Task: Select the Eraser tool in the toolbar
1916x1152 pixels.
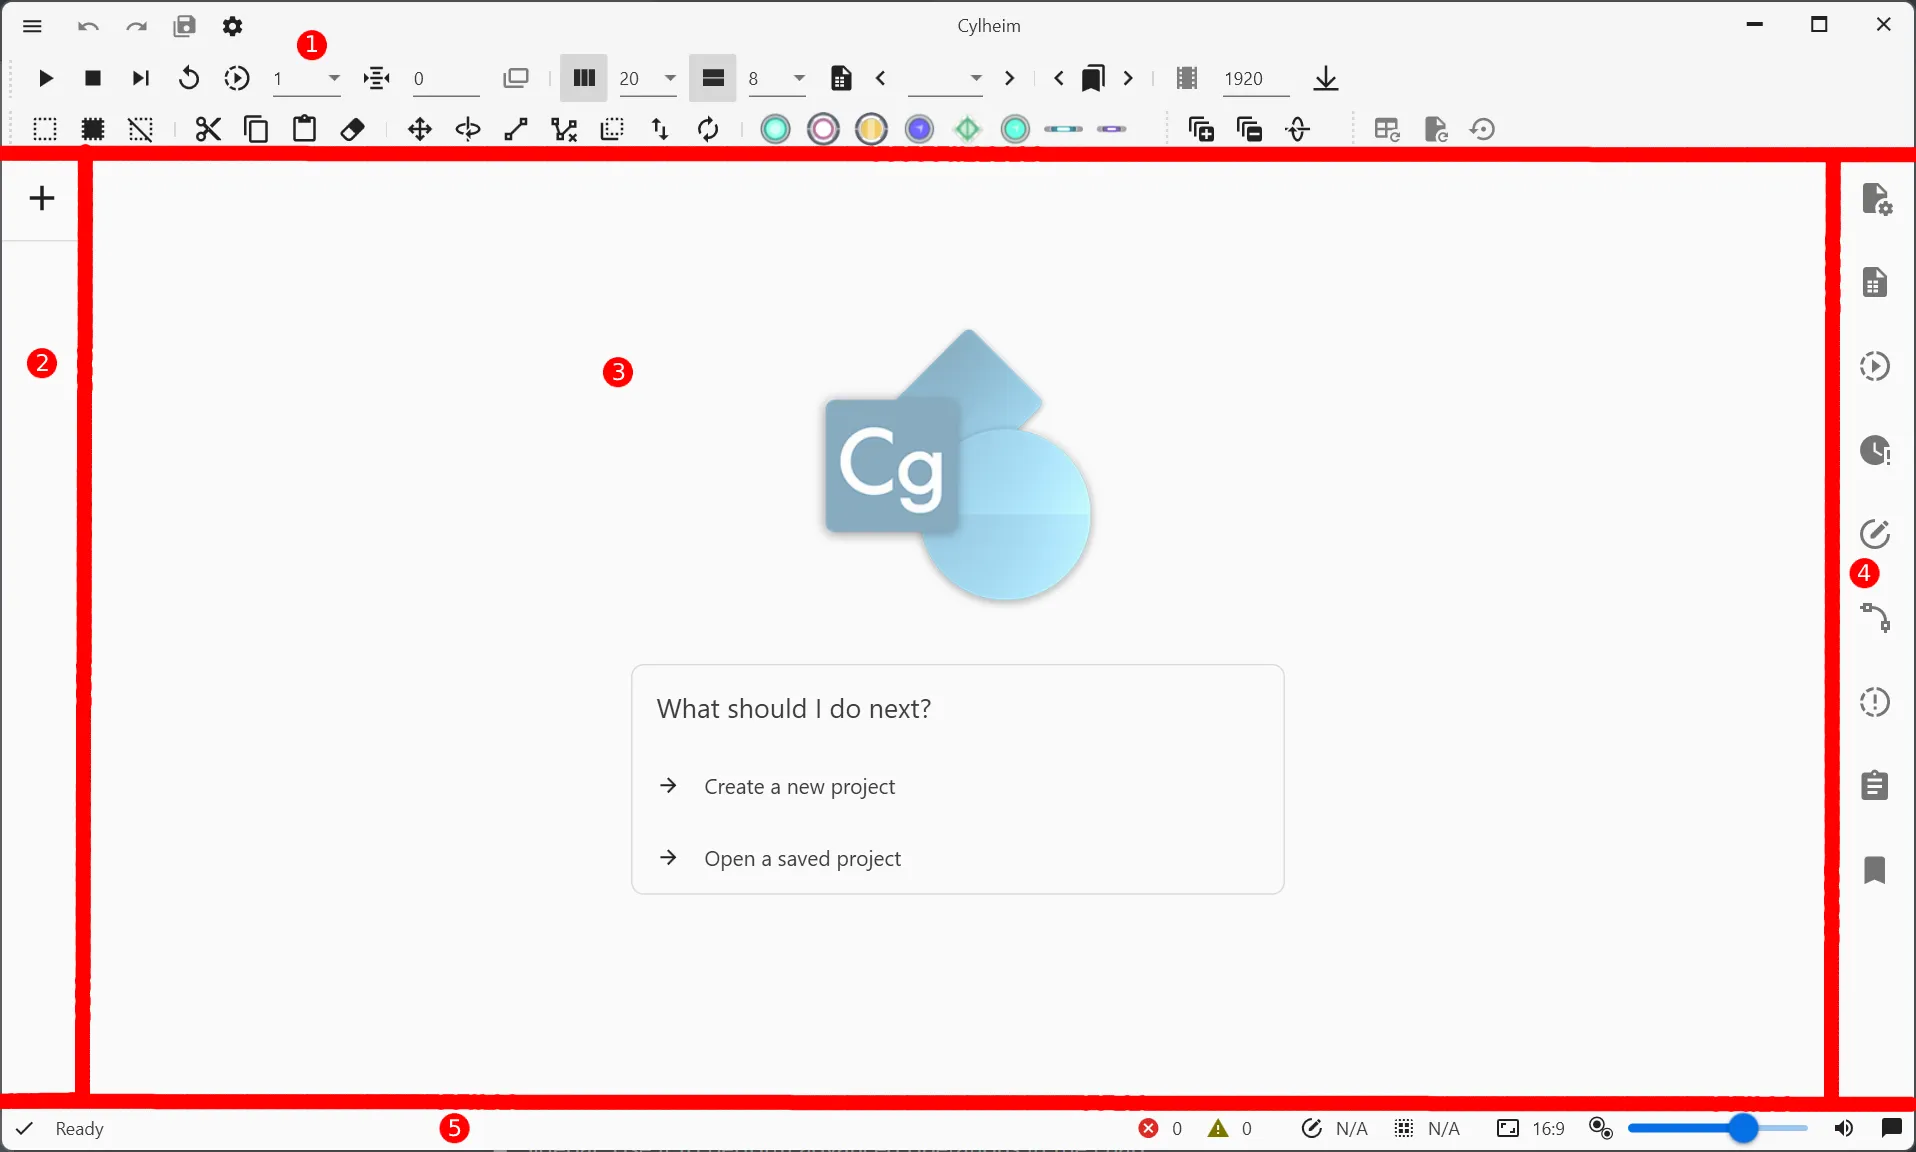Action: 353,129
